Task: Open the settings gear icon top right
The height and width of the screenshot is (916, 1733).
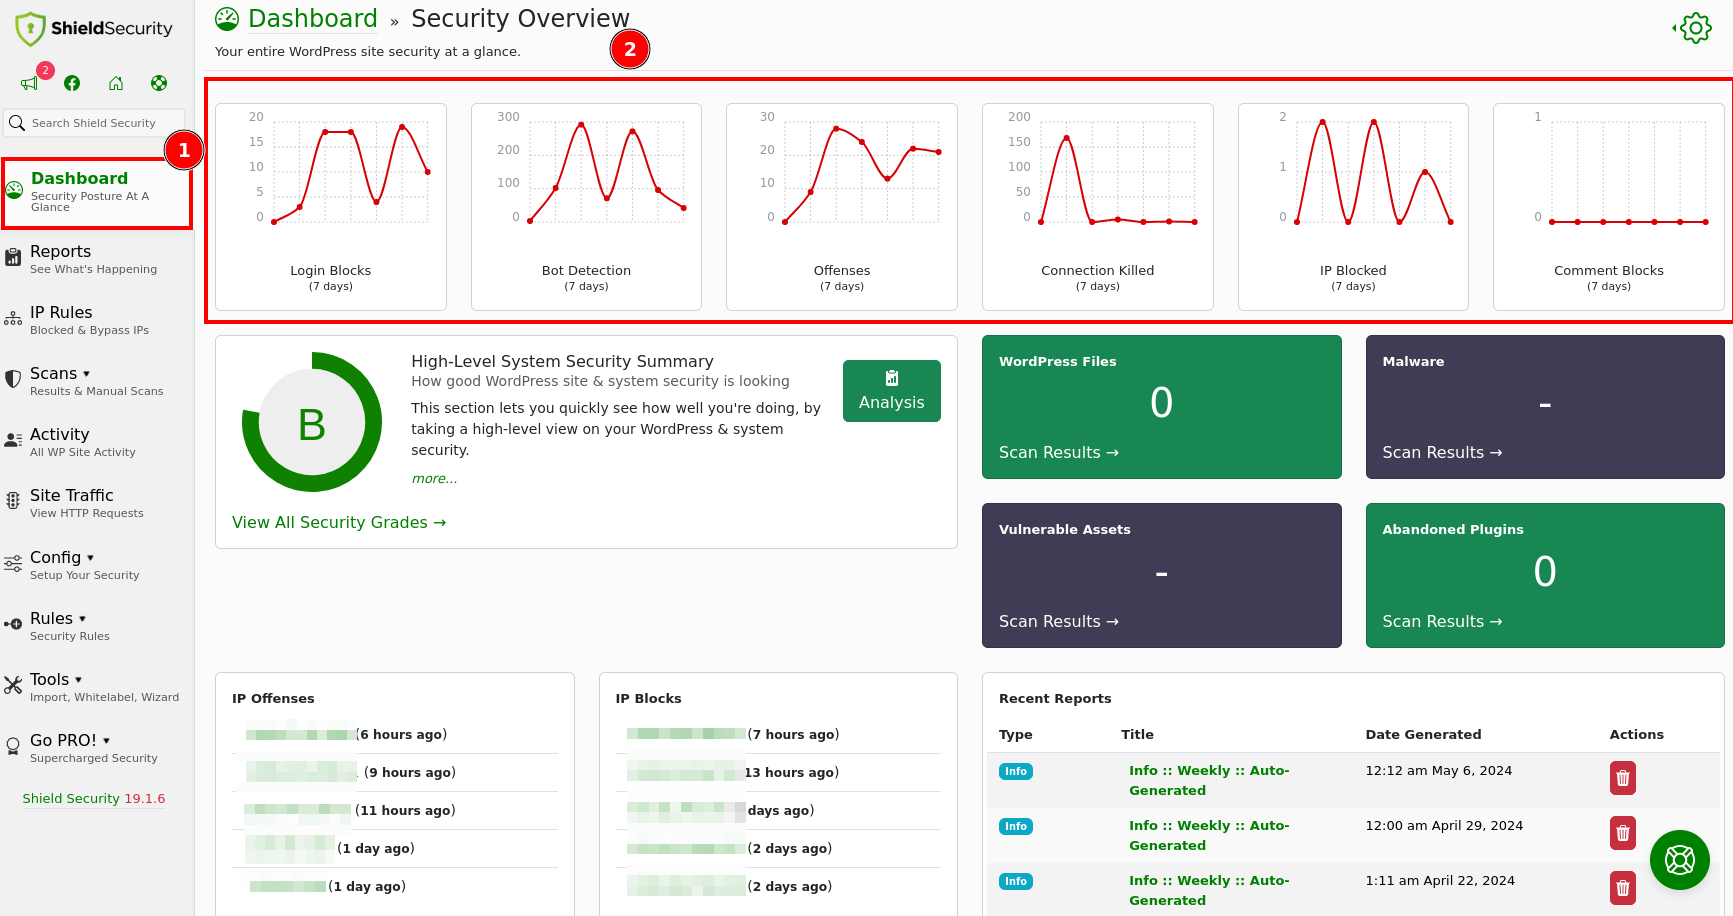Action: click(1695, 28)
